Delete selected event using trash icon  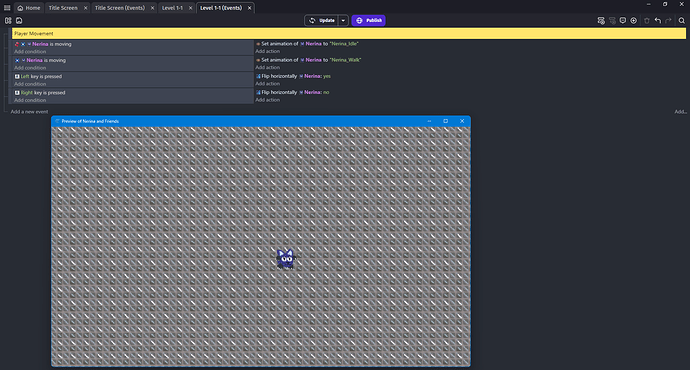coord(646,20)
